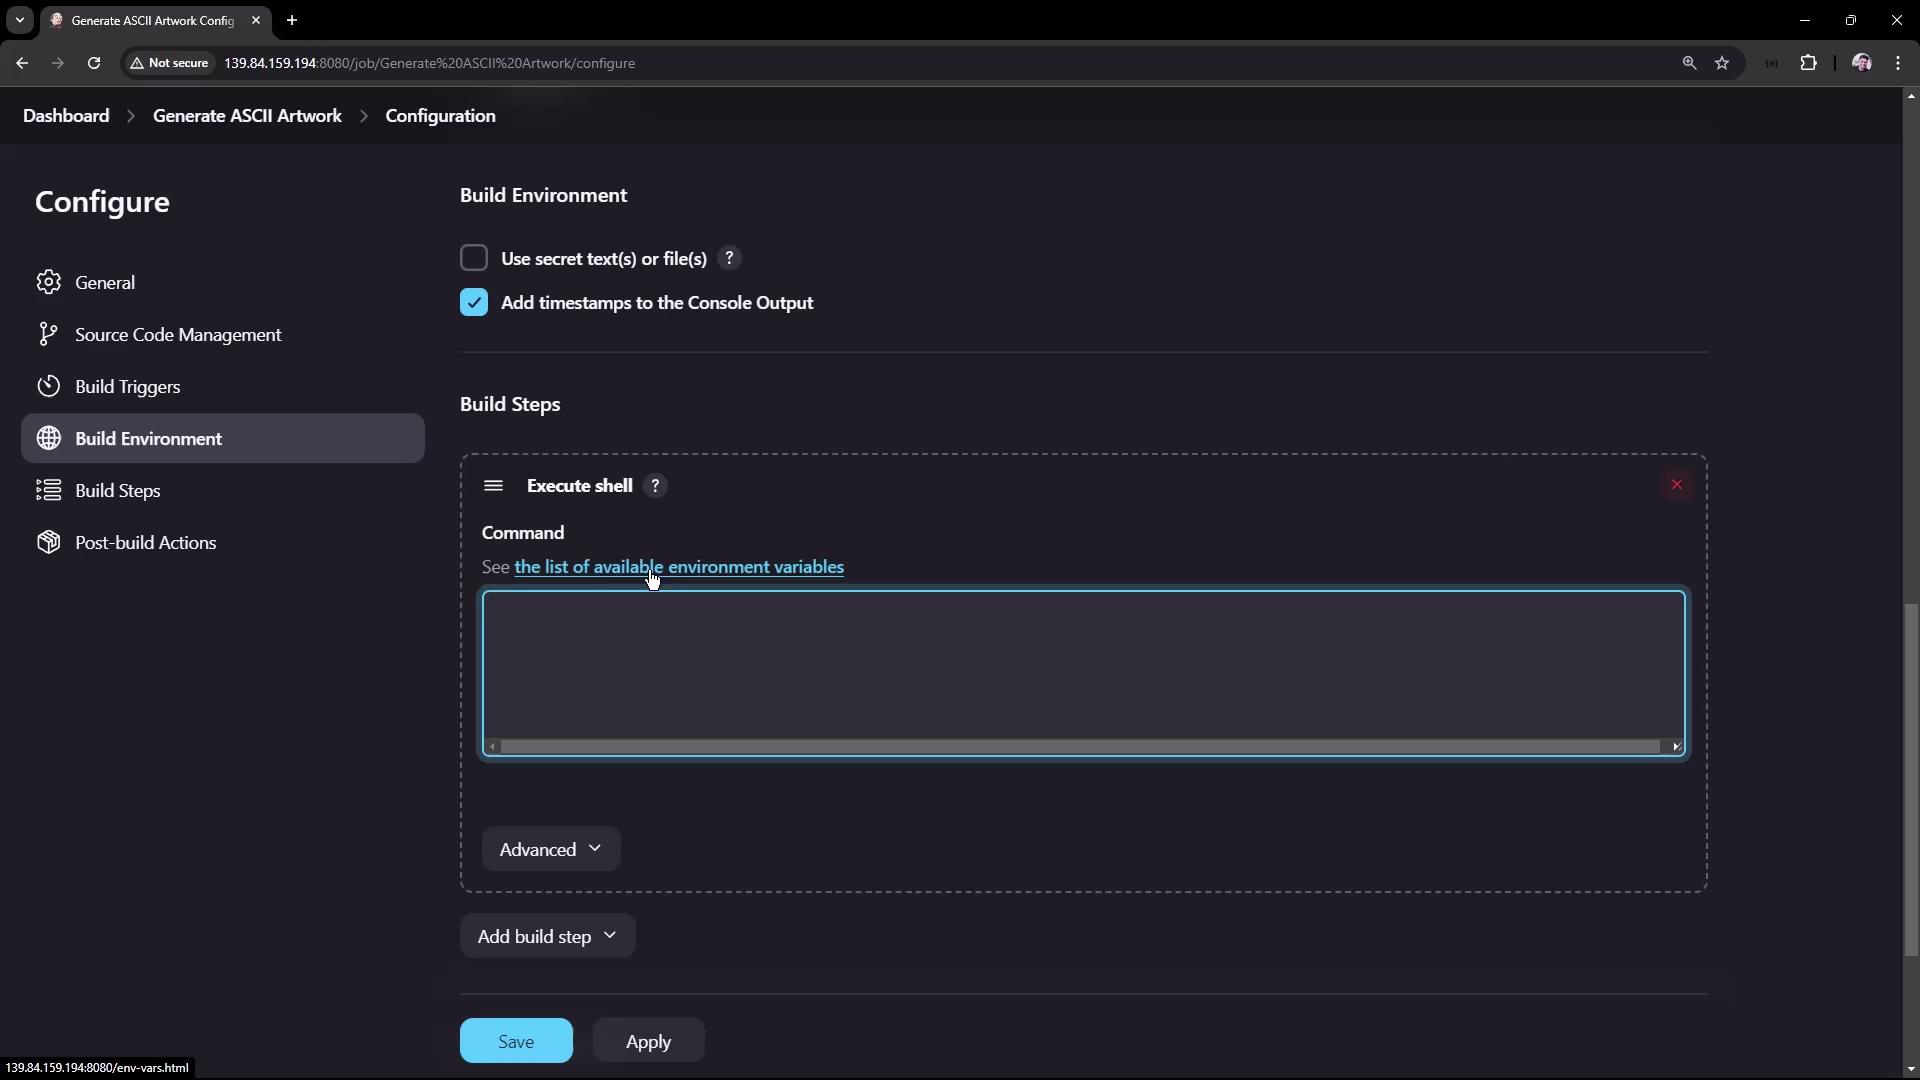
Task: Click the General gear icon in sidebar
Action: click(x=48, y=282)
